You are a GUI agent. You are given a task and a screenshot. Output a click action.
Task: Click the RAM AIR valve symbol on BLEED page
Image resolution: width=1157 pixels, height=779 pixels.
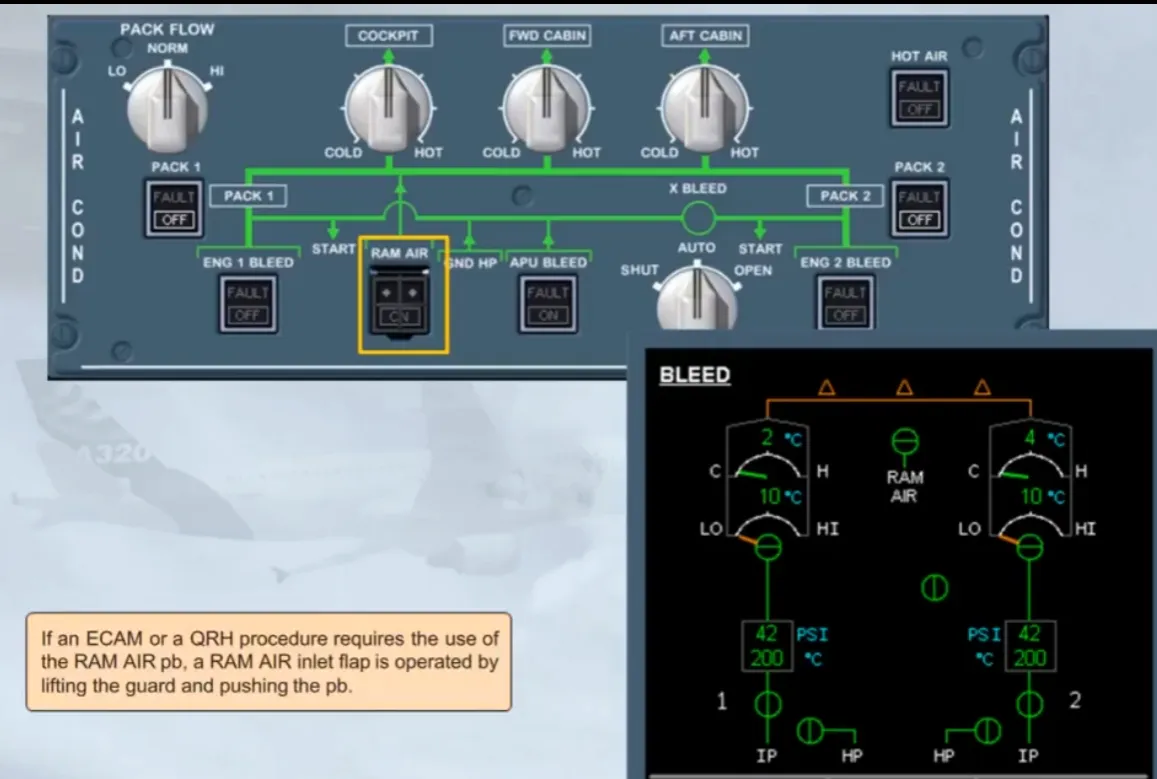coord(905,442)
